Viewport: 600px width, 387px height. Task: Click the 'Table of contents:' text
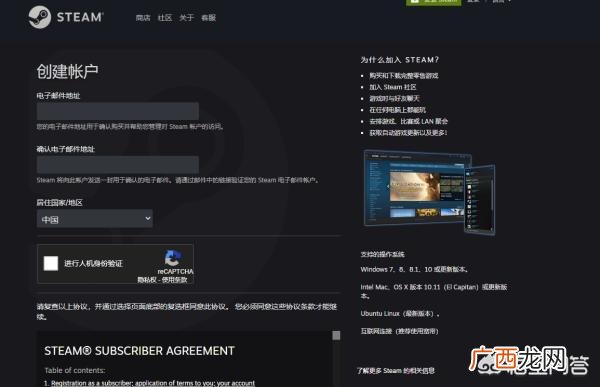tap(75, 371)
